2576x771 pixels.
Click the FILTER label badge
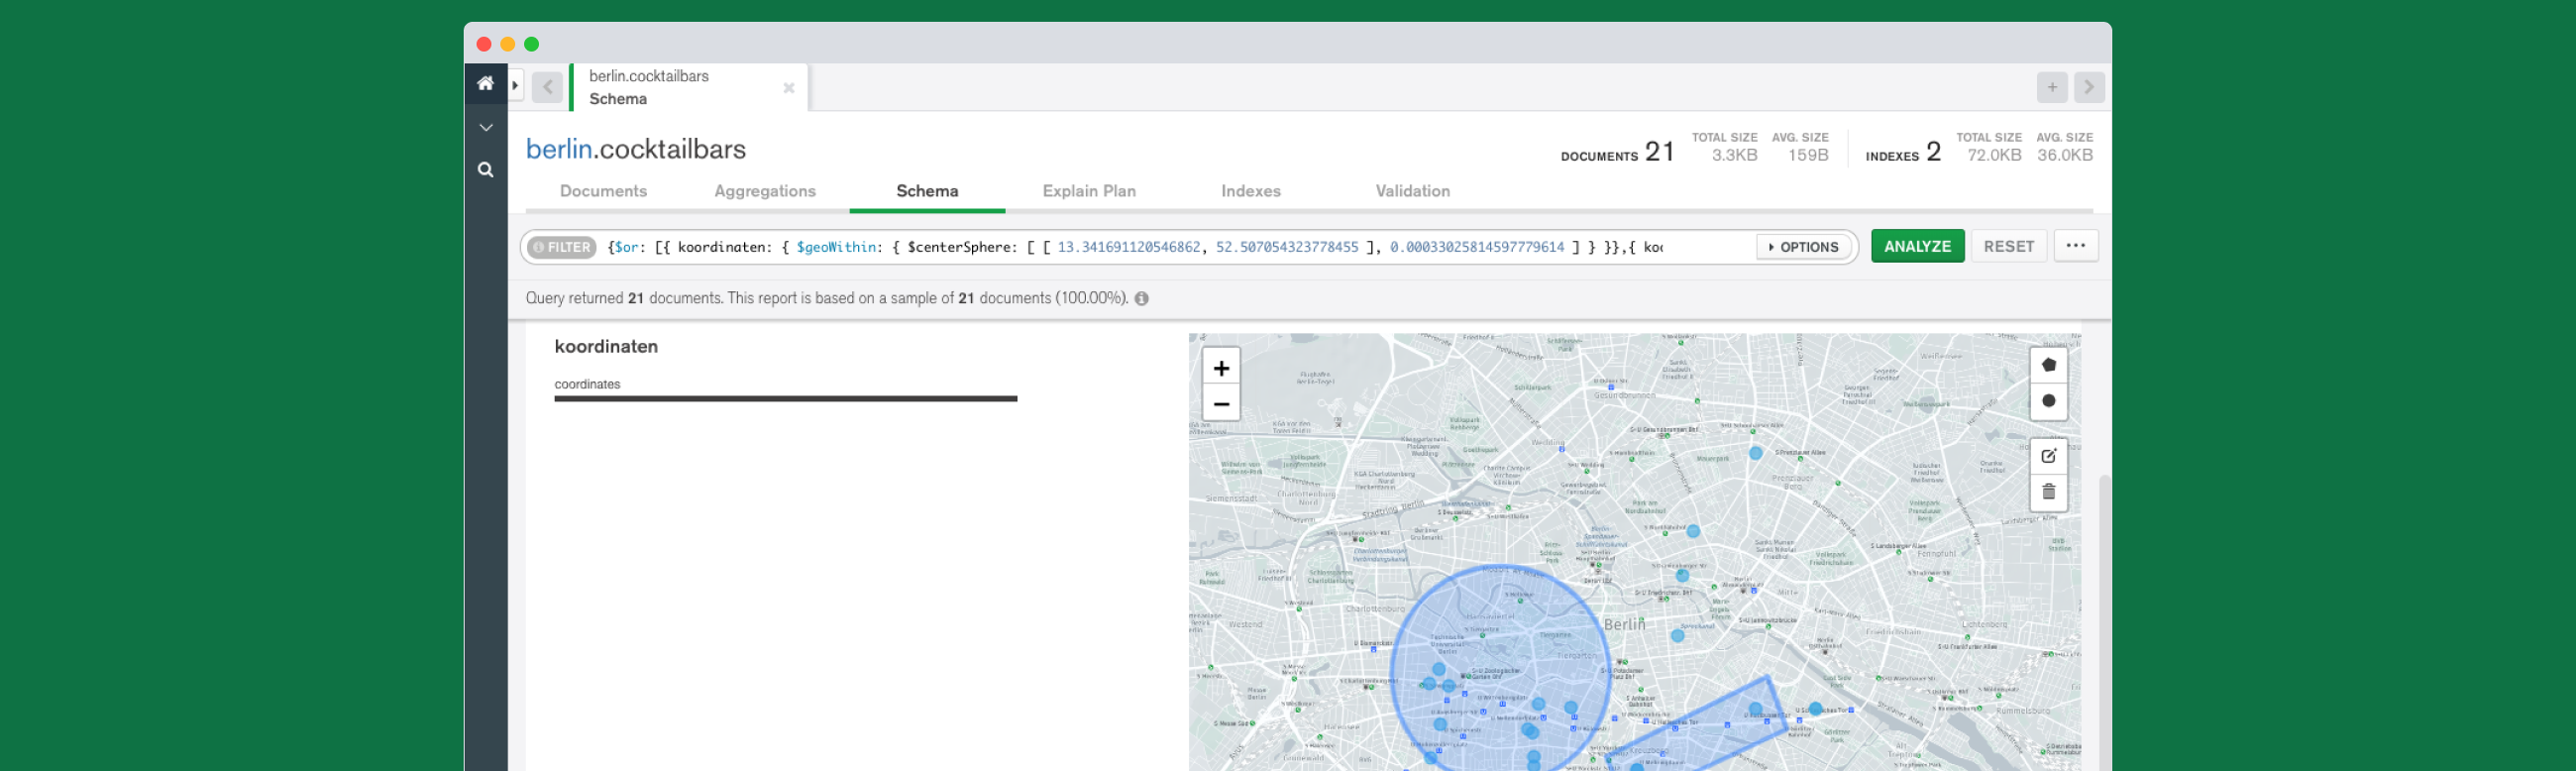coord(562,247)
